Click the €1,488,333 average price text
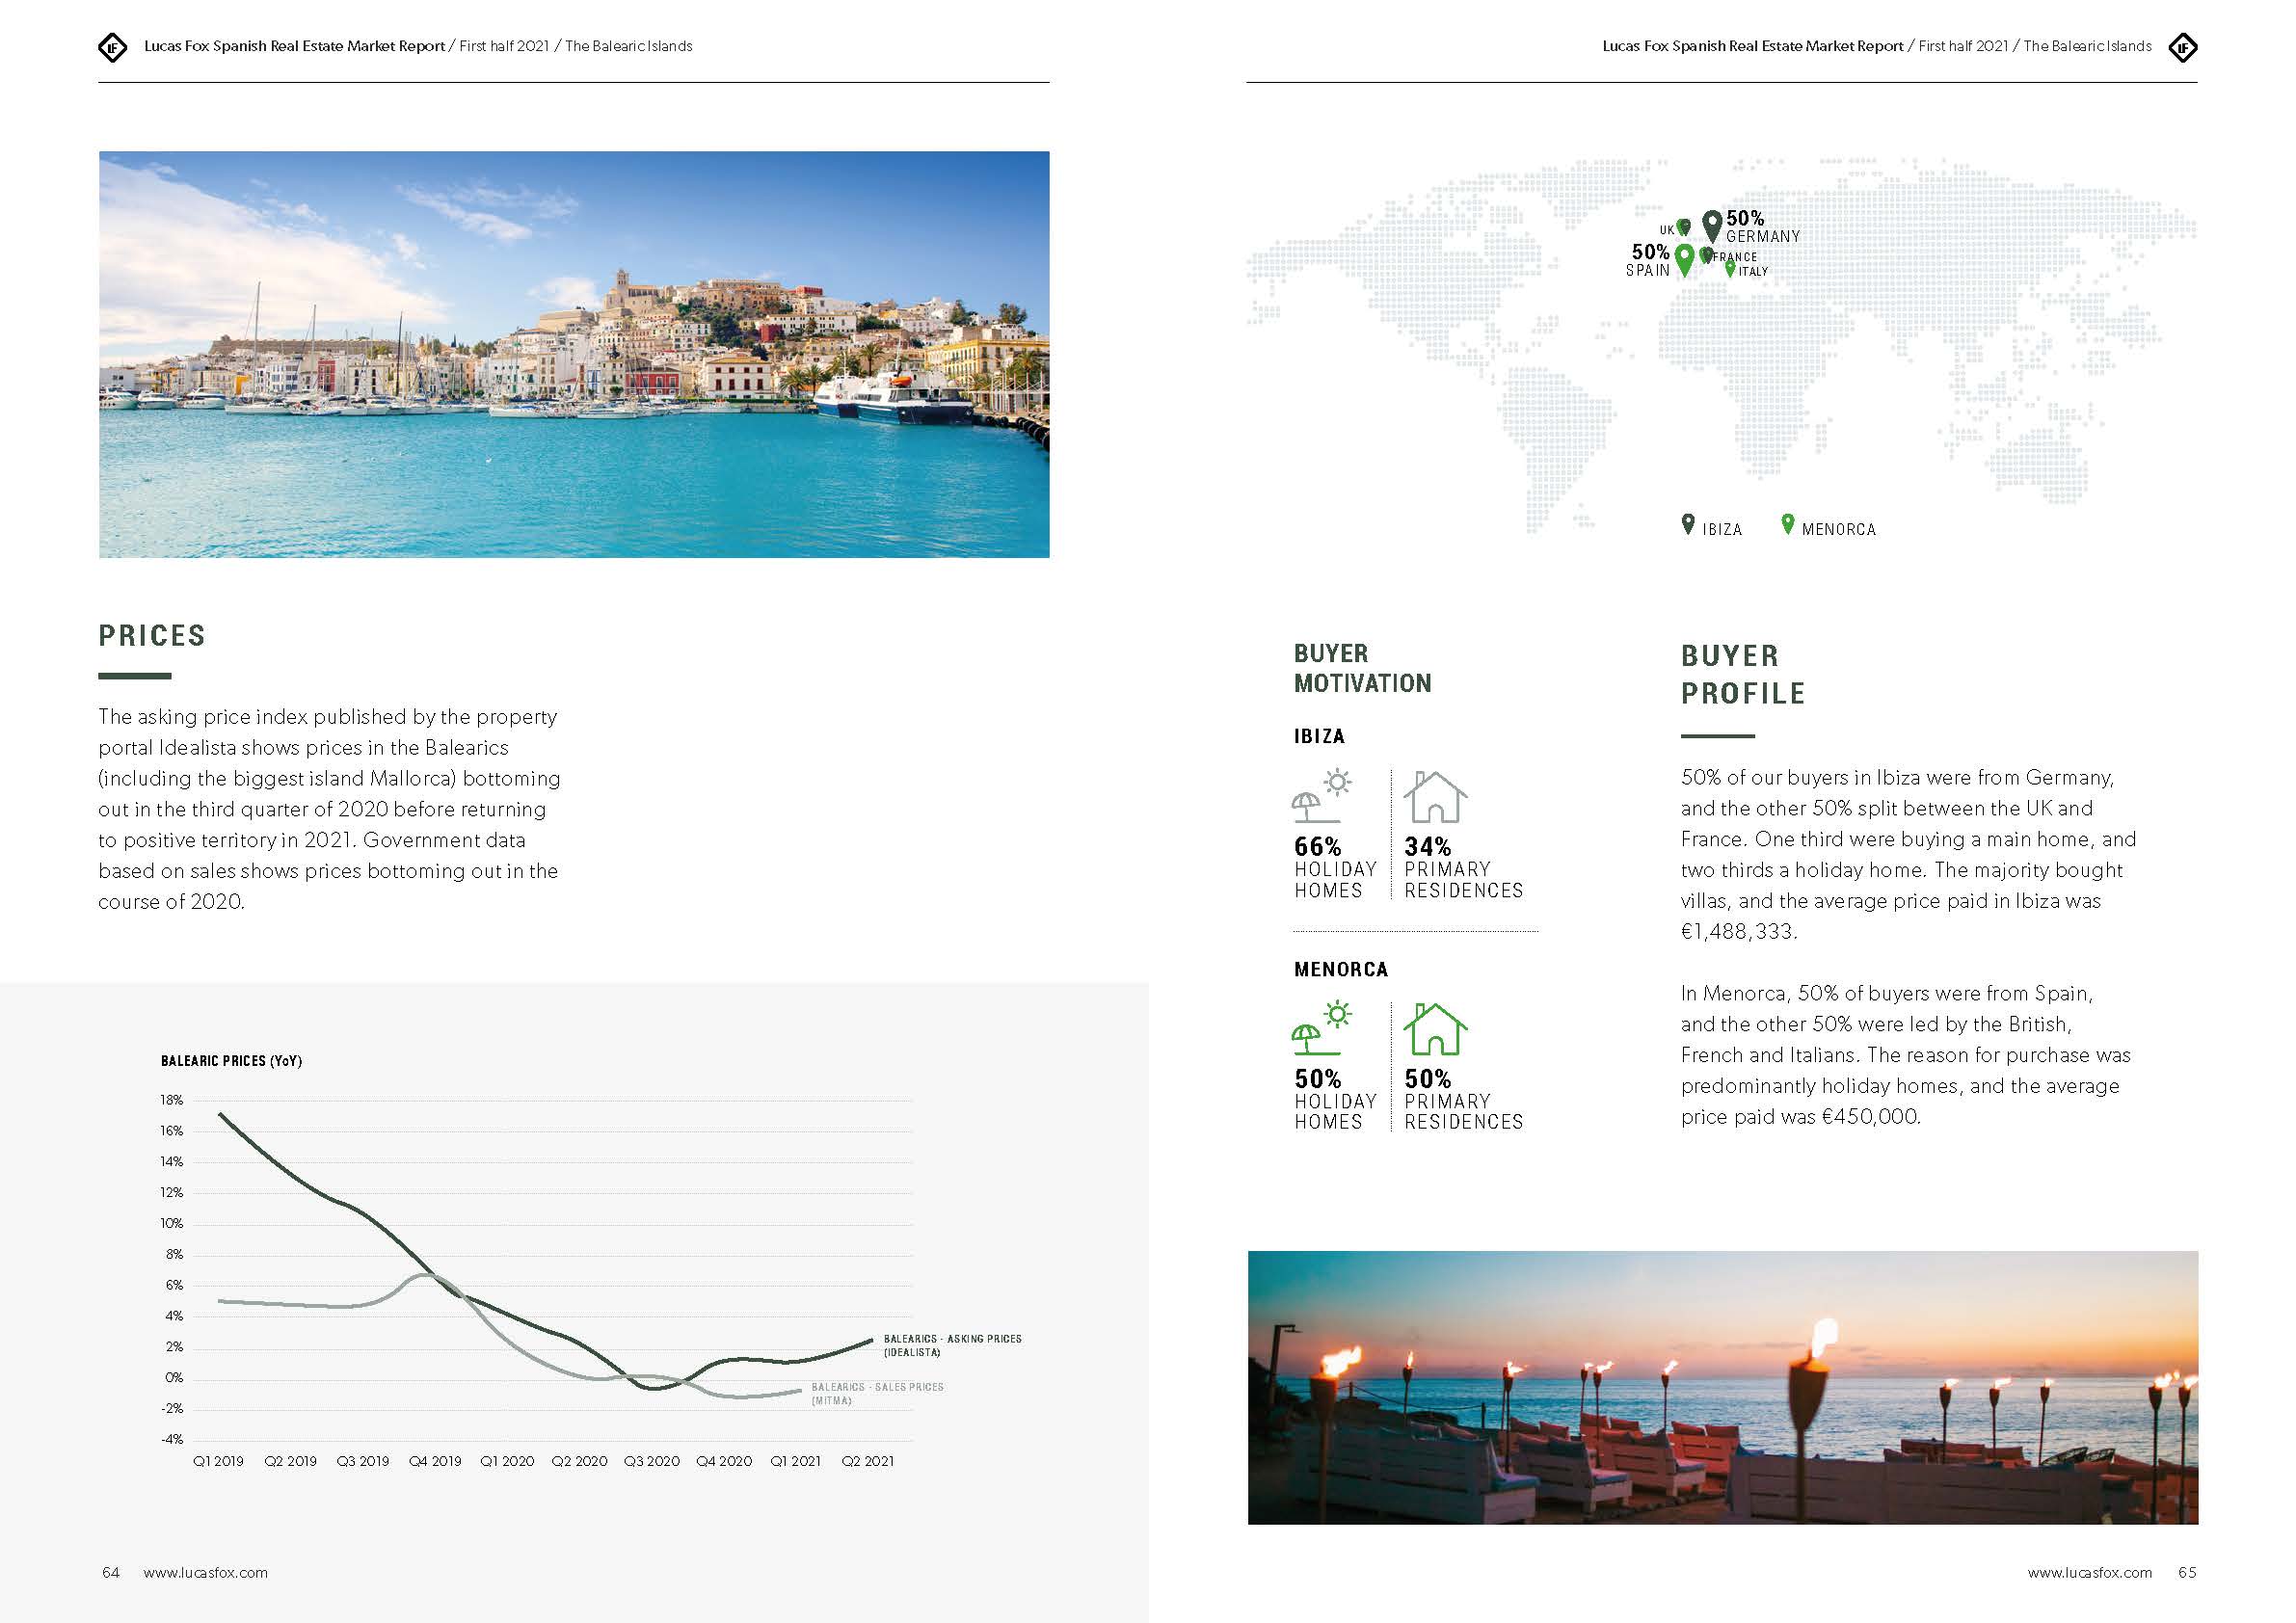2296x1623 pixels. 1739,932
